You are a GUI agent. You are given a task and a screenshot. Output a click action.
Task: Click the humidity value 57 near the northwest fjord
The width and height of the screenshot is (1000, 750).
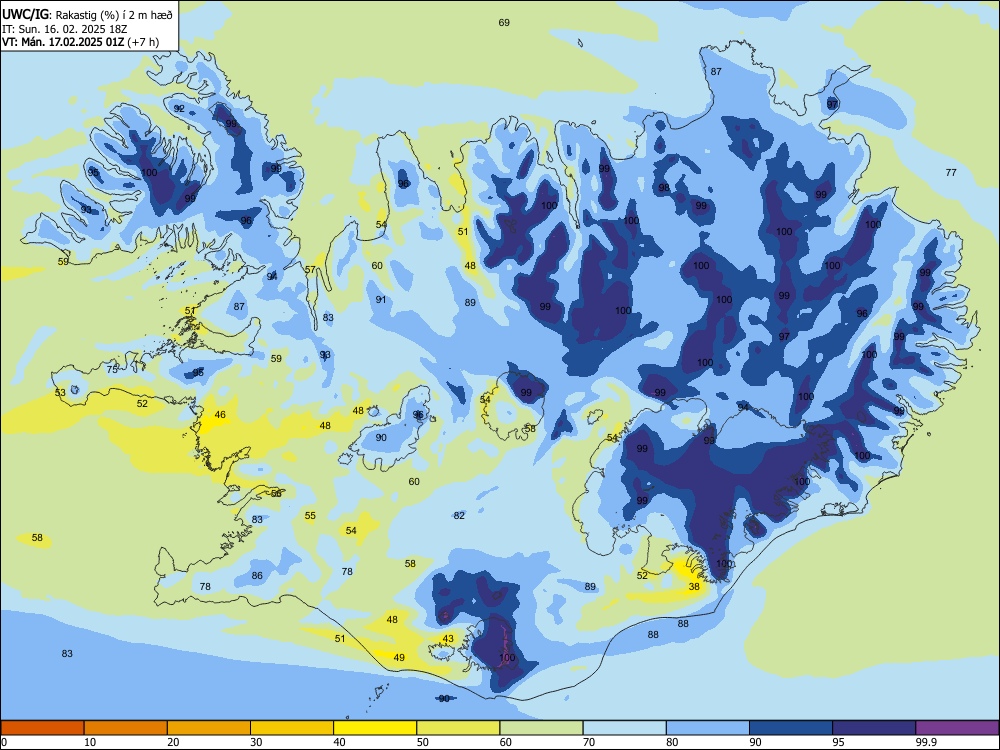pos(310,270)
